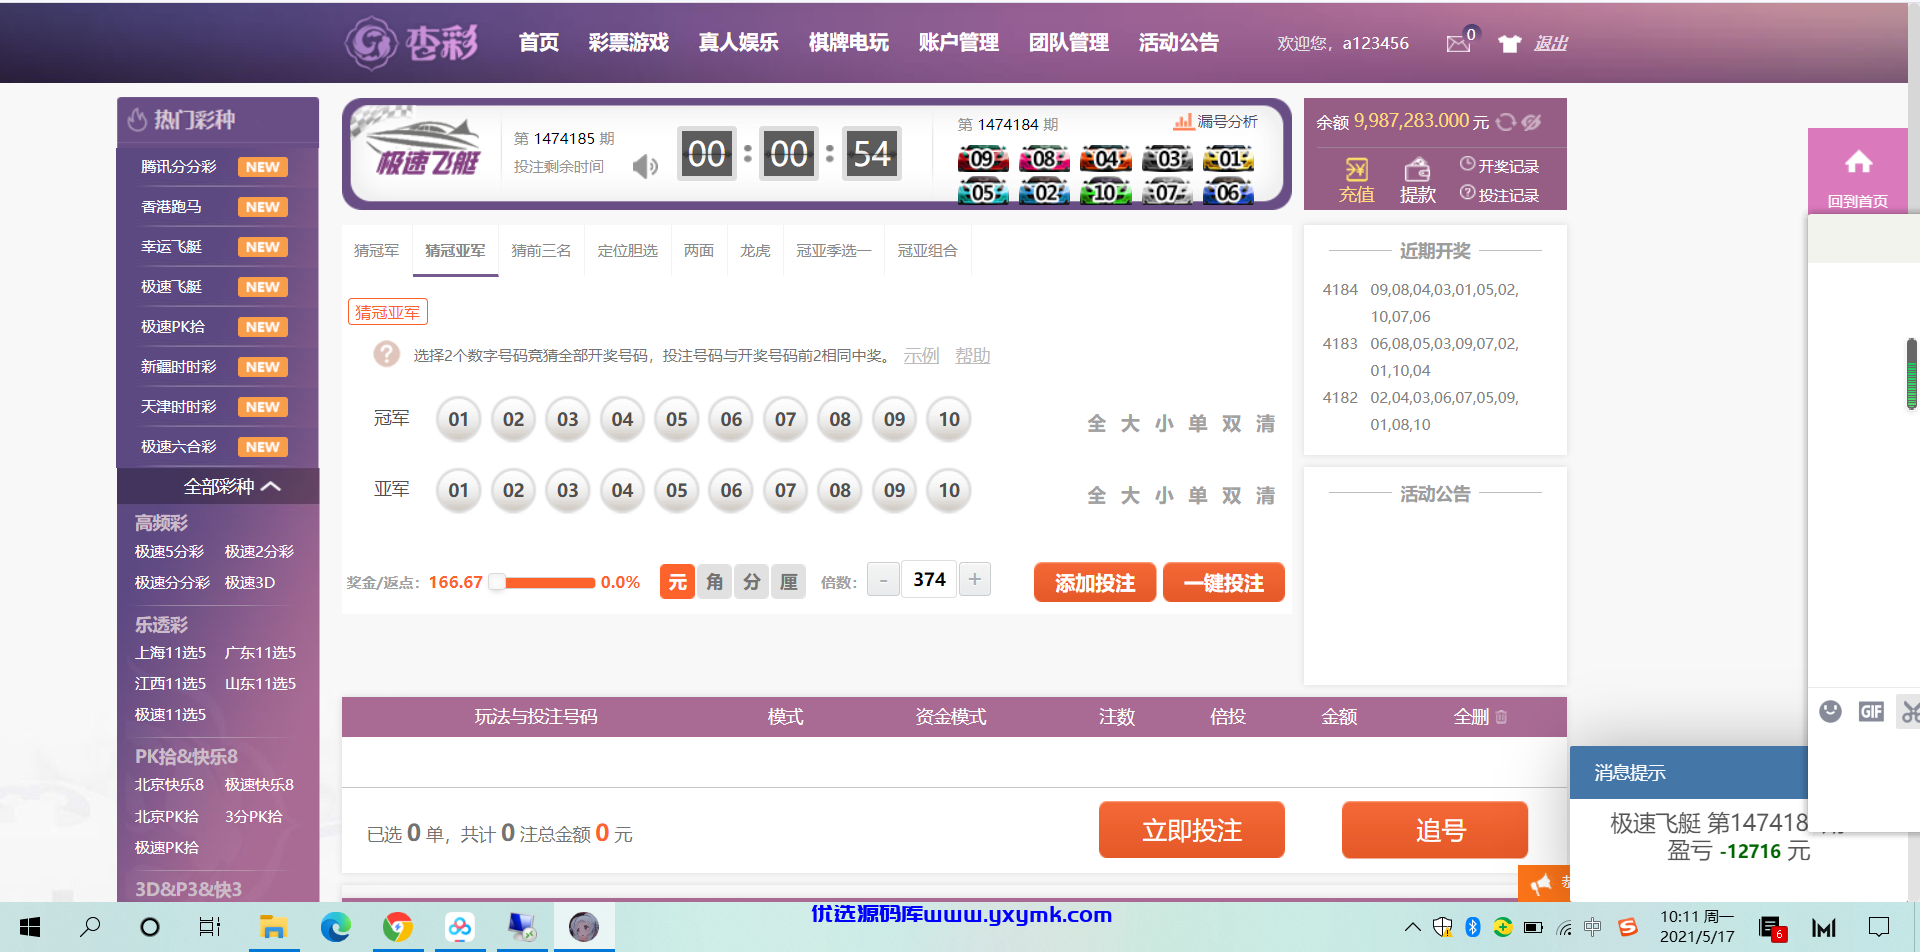Refresh the account balance icon
The height and width of the screenshot is (952, 1920).
tap(1506, 122)
